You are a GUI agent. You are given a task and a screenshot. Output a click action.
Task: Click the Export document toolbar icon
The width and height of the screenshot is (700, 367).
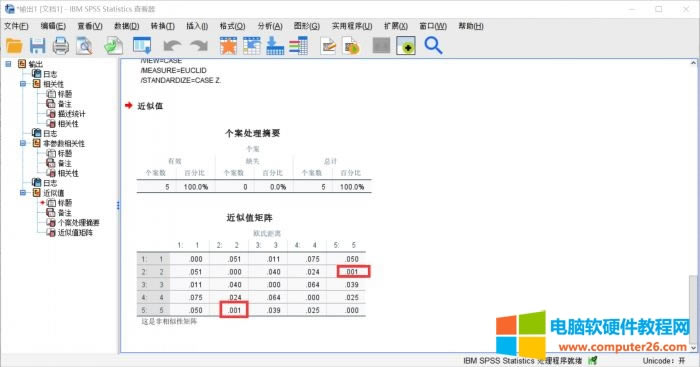tap(113, 46)
